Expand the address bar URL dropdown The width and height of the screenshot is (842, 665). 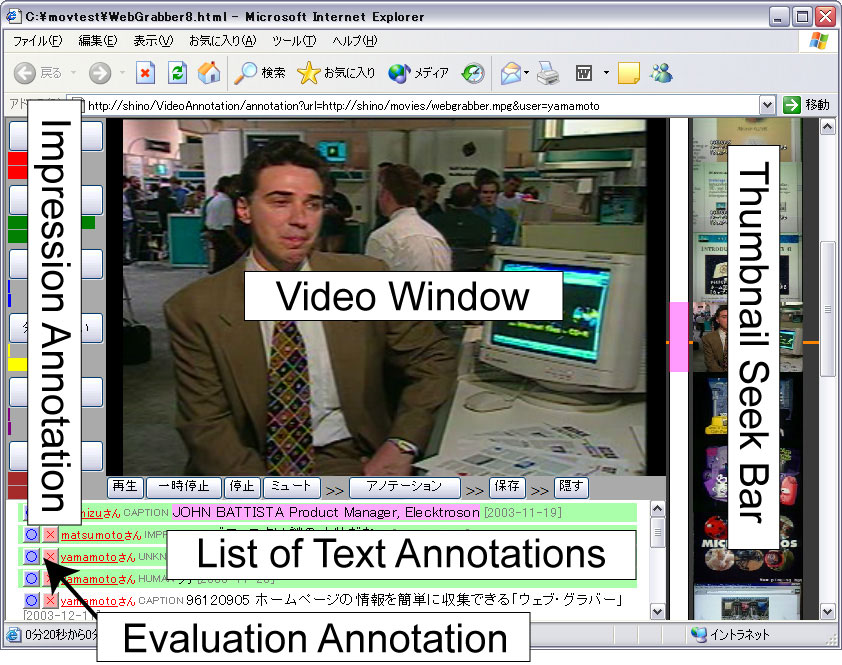[767, 105]
